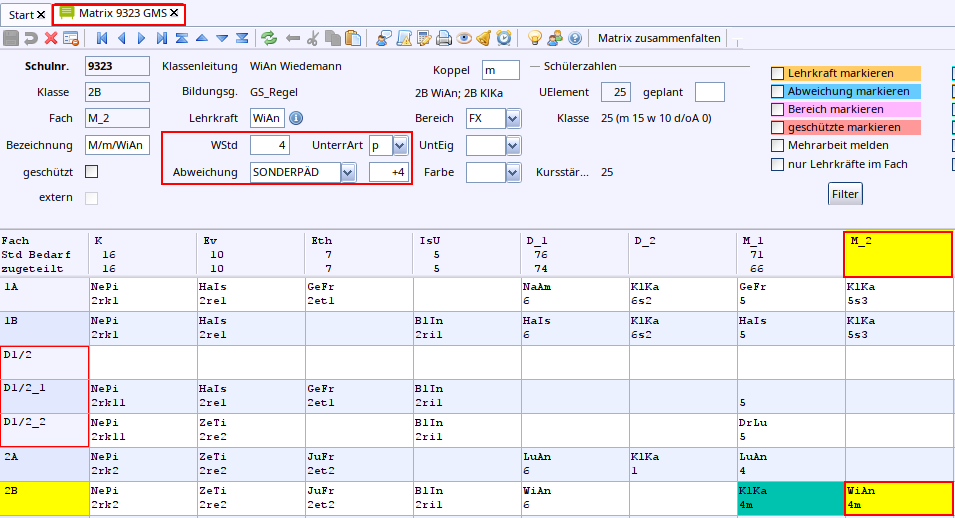Viewport: 955px width, 518px height.
Task: Open the blue question mark help icon
Action: [x=575, y=39]
